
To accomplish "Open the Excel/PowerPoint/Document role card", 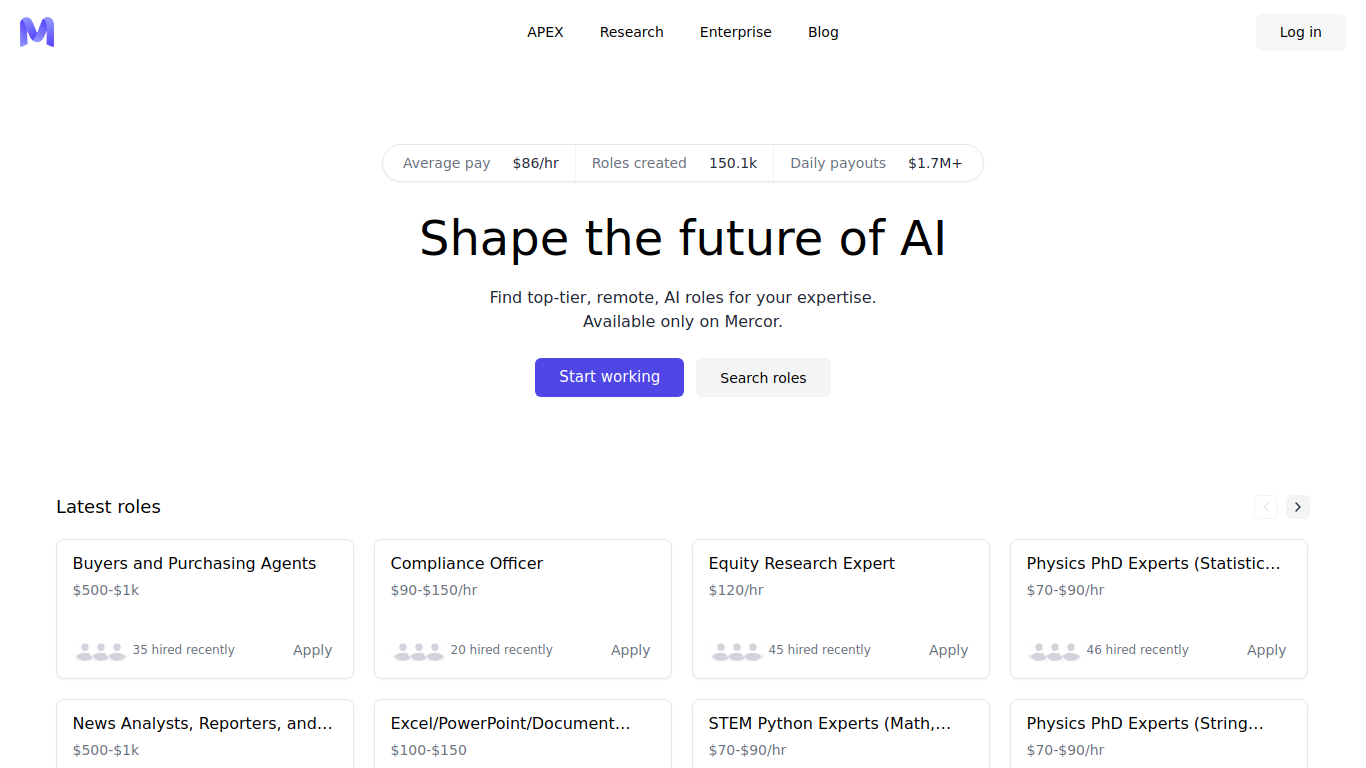I will tap(523, 734).
